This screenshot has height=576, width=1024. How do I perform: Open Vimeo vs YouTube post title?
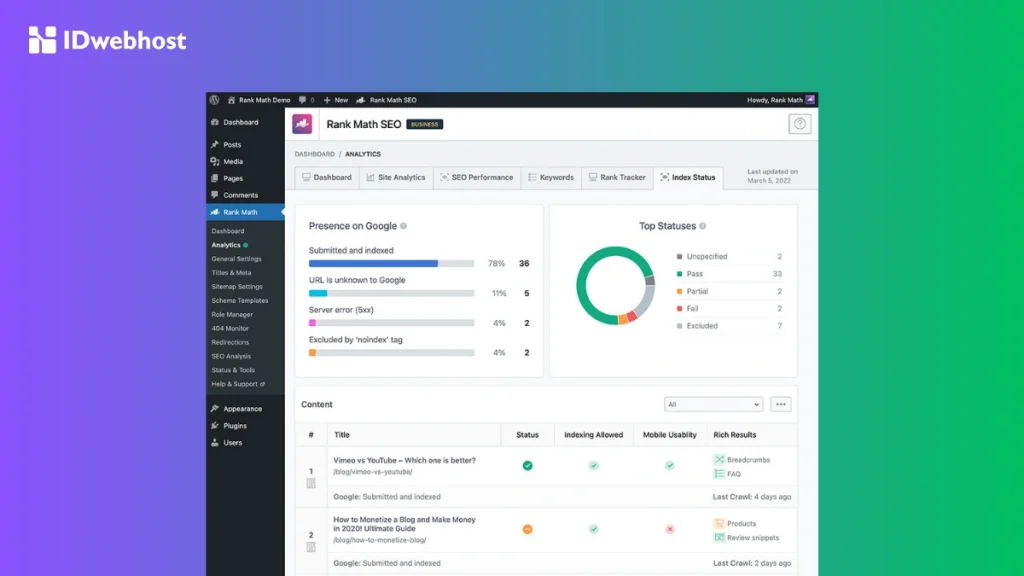click(404, 460)
